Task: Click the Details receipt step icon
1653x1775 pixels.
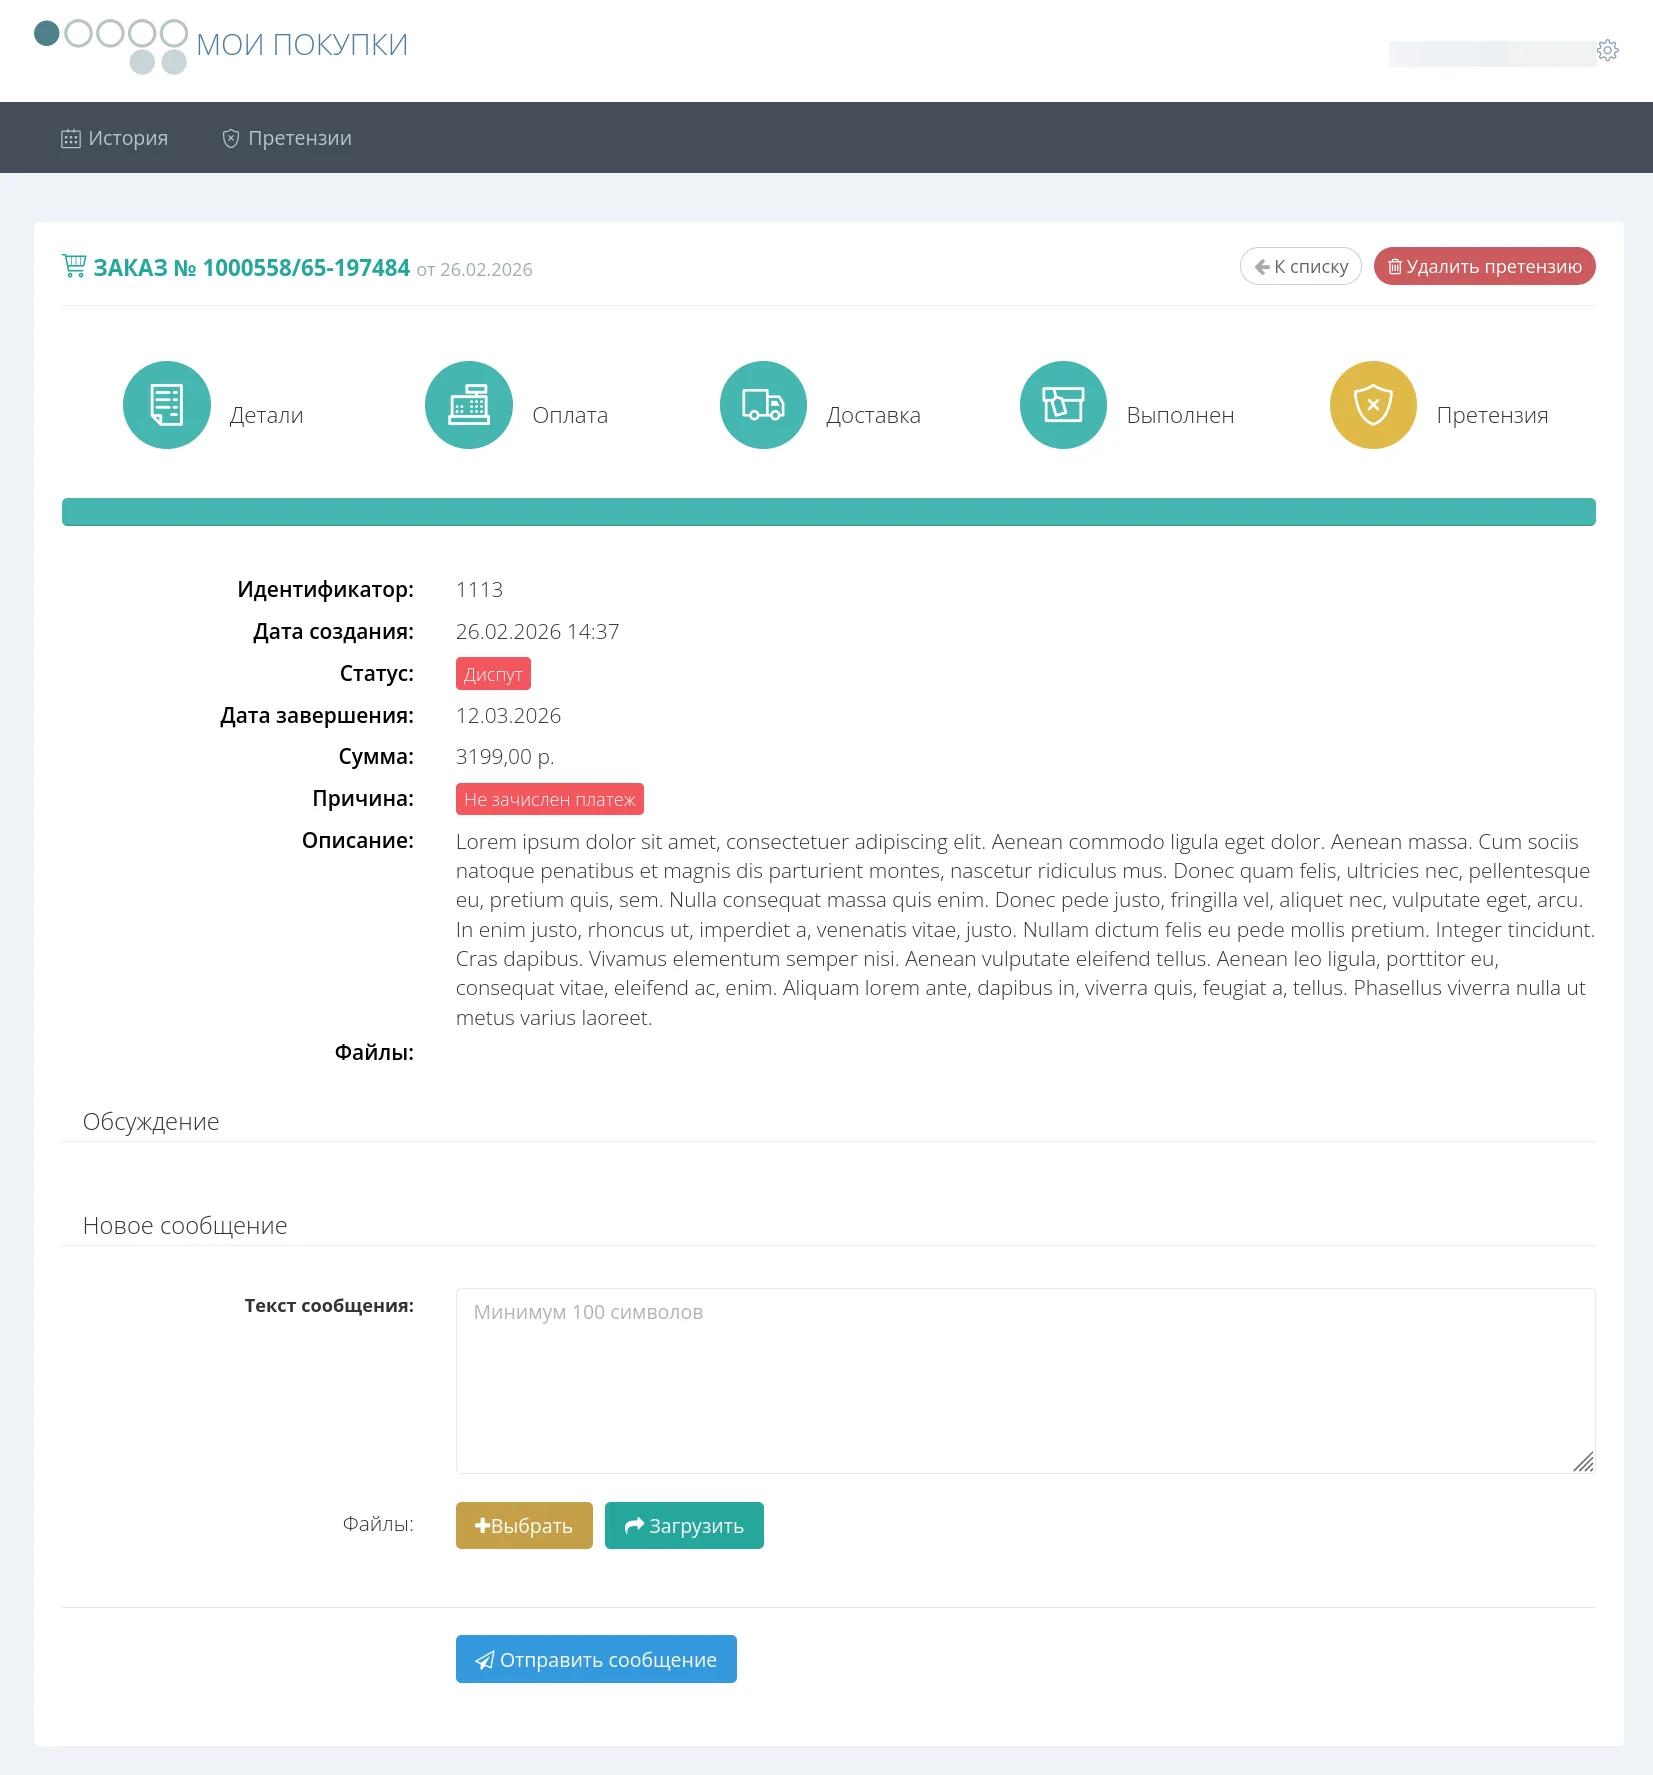Action: 166,405
